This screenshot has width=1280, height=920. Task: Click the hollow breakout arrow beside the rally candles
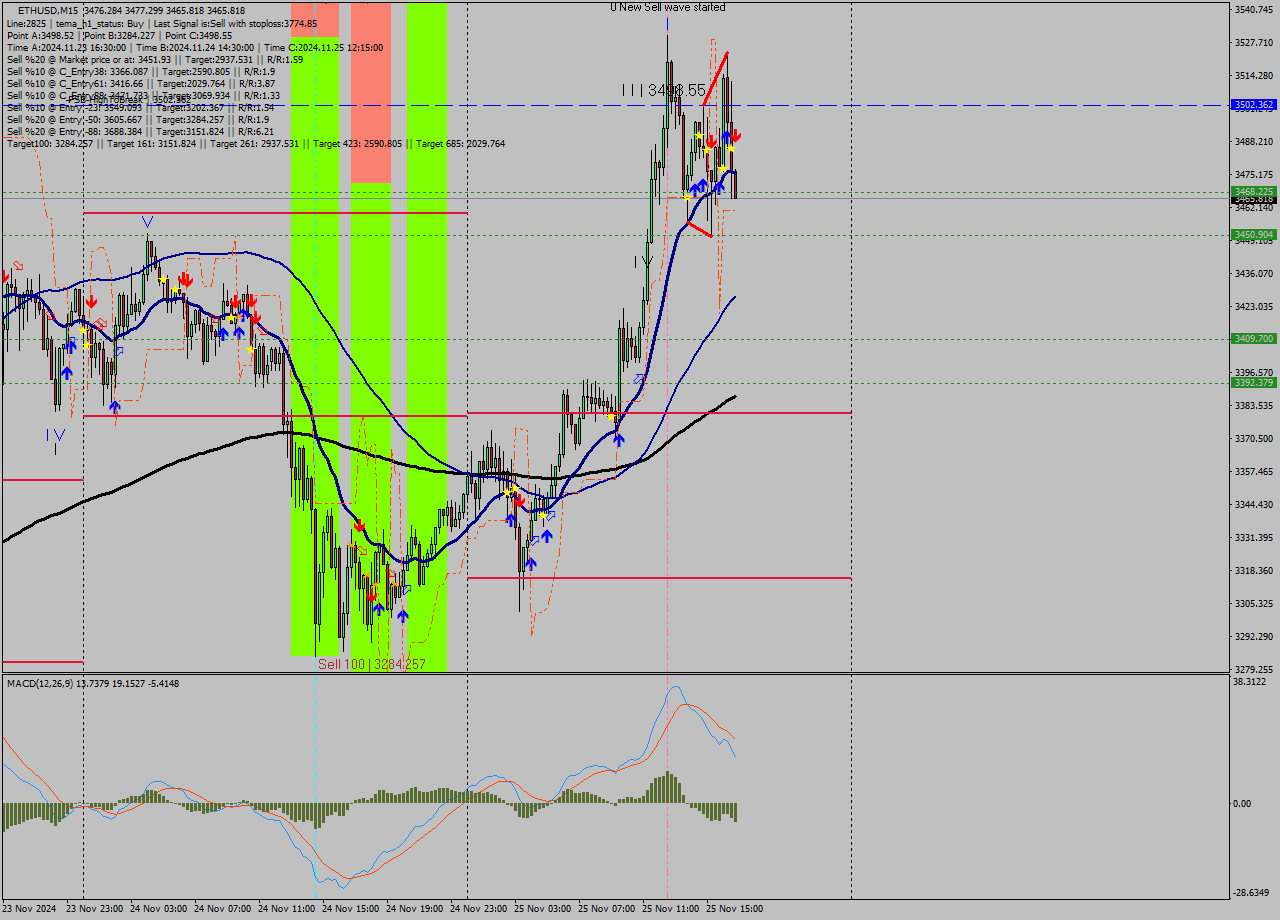pos(549,515)
